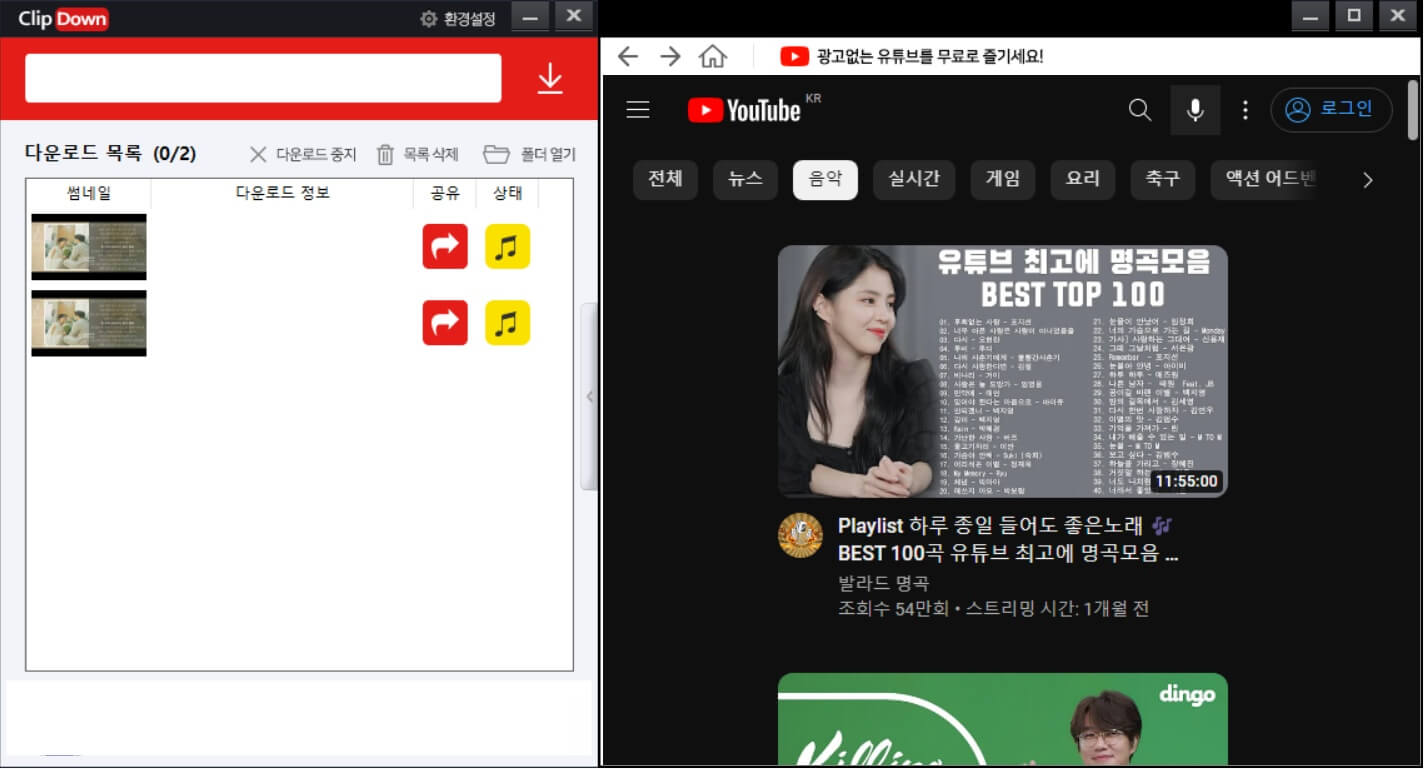Click the 썸네일 column header
The height and width of the screenshot is (769, 1424).
coord(89,193)
